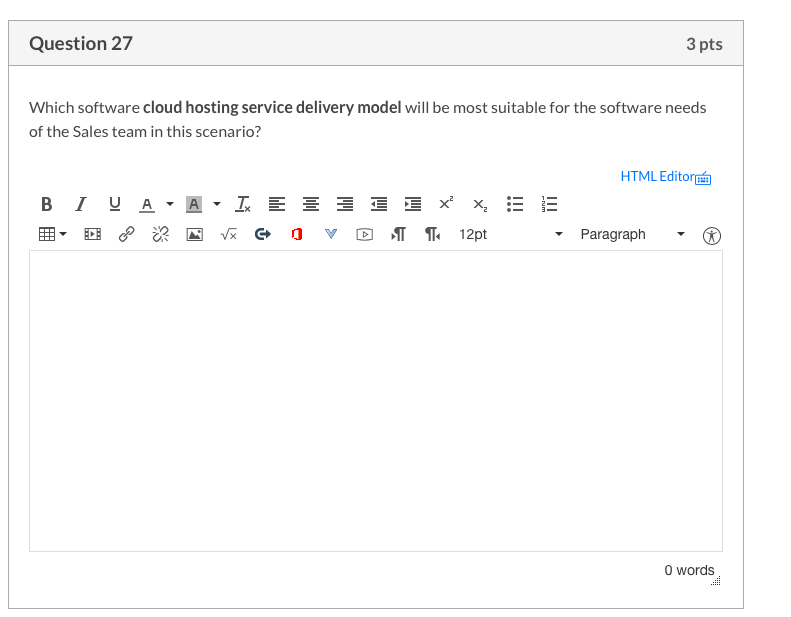Apply background highlight color
Viewport: 791px width, 617px height.
[194, 204]
